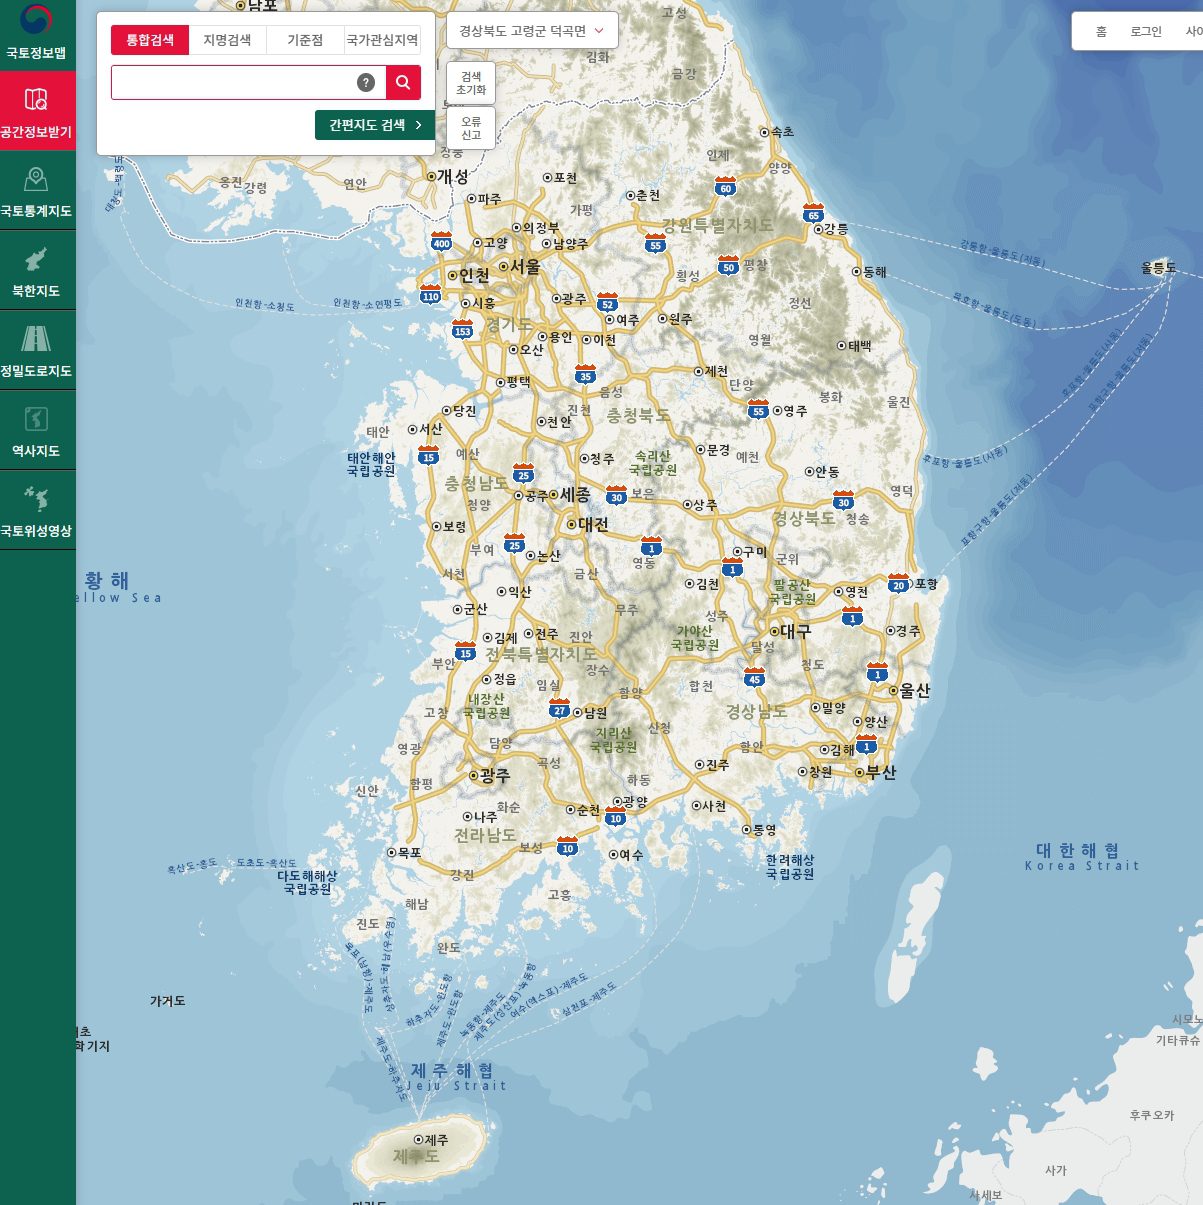Switch to the 통합검색 tab
The width and height of the screenshot is (1203, 1205).
tap(150, 40)
